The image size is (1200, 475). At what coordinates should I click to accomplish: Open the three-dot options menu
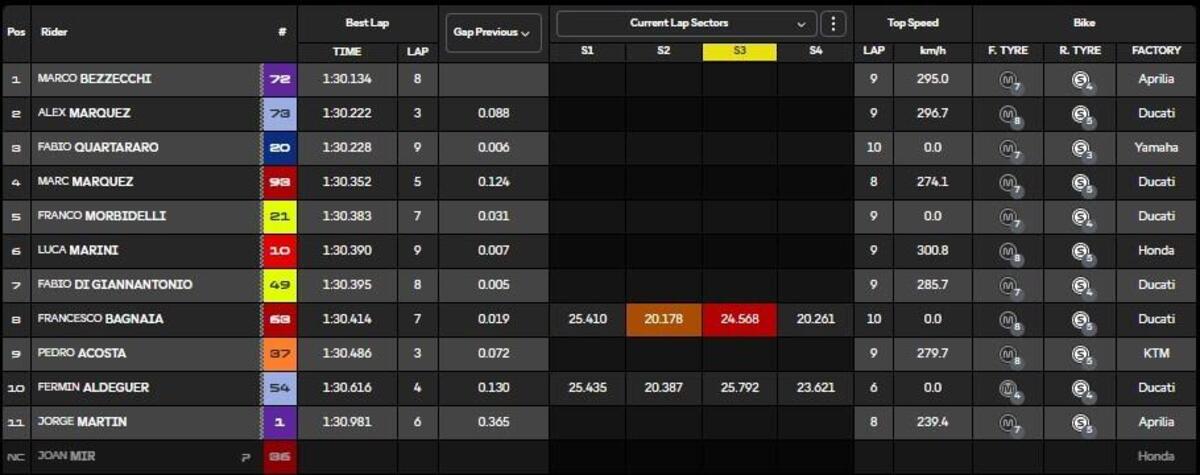pyautogui.click(x=833, y=23)
